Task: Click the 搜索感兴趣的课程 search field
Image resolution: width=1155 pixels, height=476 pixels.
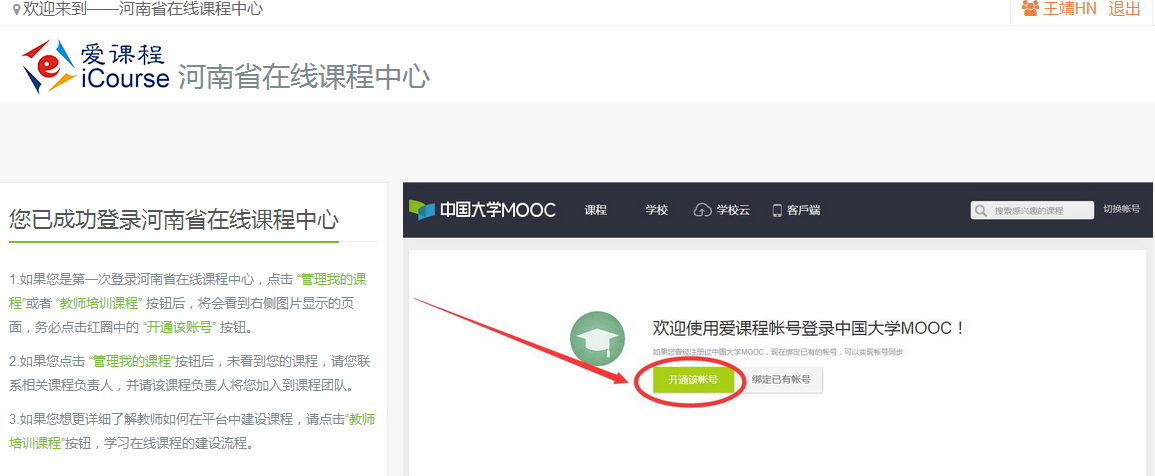Action: click(x=1033, y=210)
